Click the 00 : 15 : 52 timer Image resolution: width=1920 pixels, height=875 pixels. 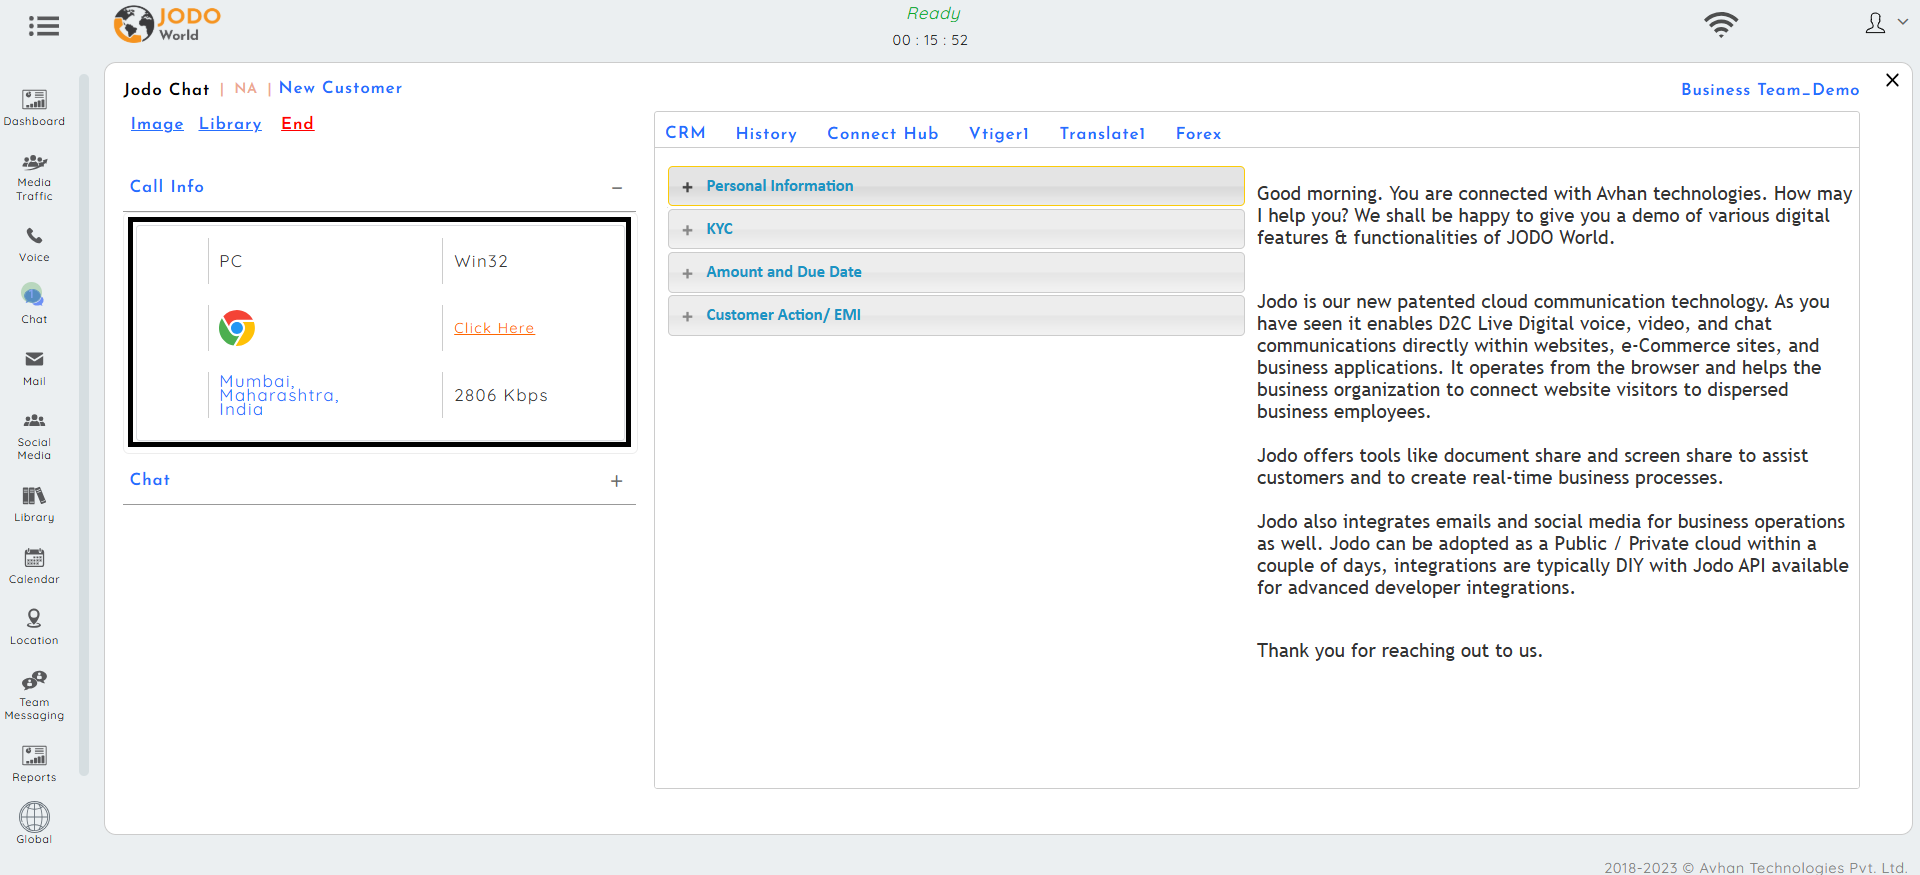[930, 40]
